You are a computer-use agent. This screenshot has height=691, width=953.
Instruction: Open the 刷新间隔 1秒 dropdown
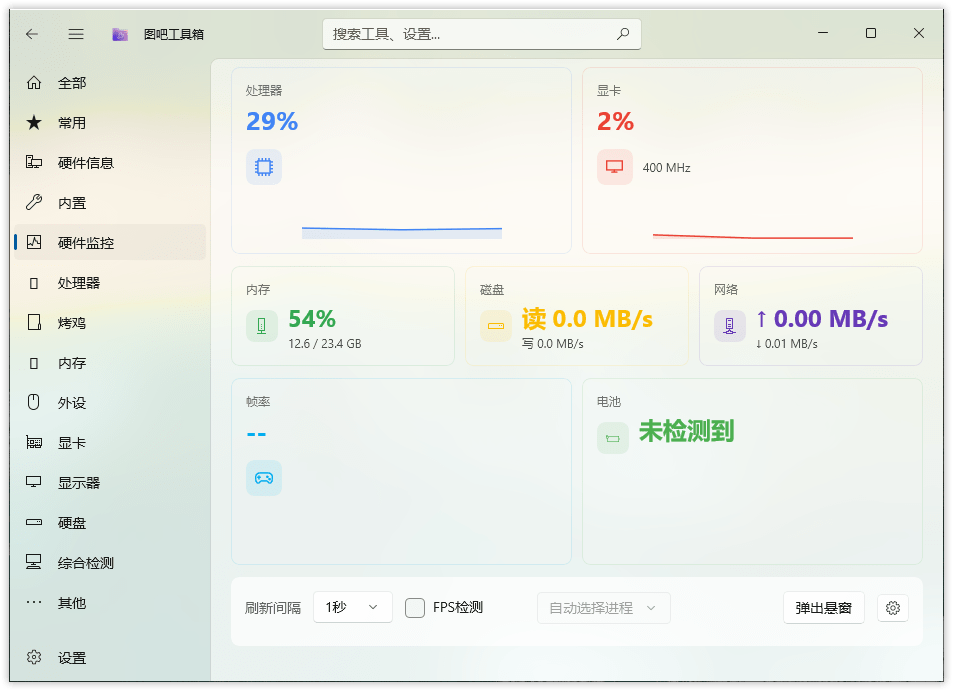coord(353,607)
